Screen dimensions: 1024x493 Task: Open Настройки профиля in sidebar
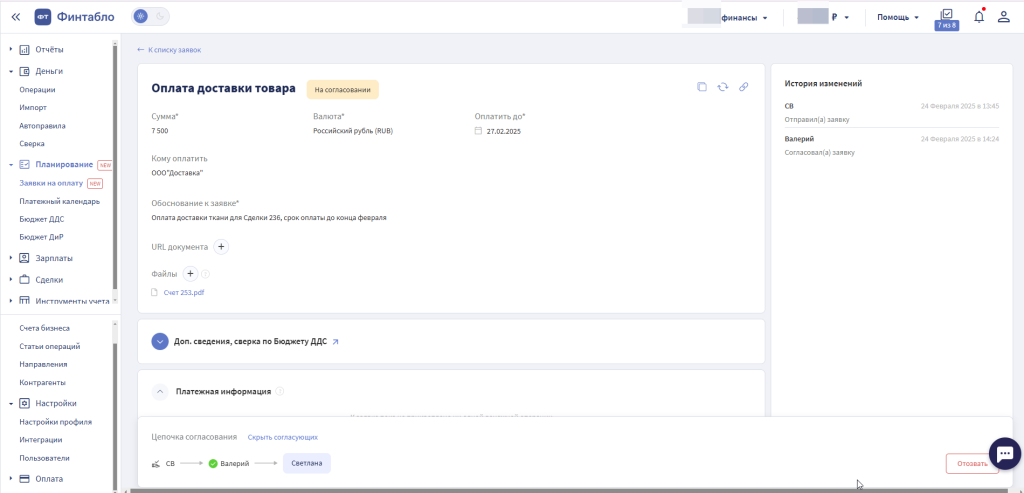click(x=56, y=422)
